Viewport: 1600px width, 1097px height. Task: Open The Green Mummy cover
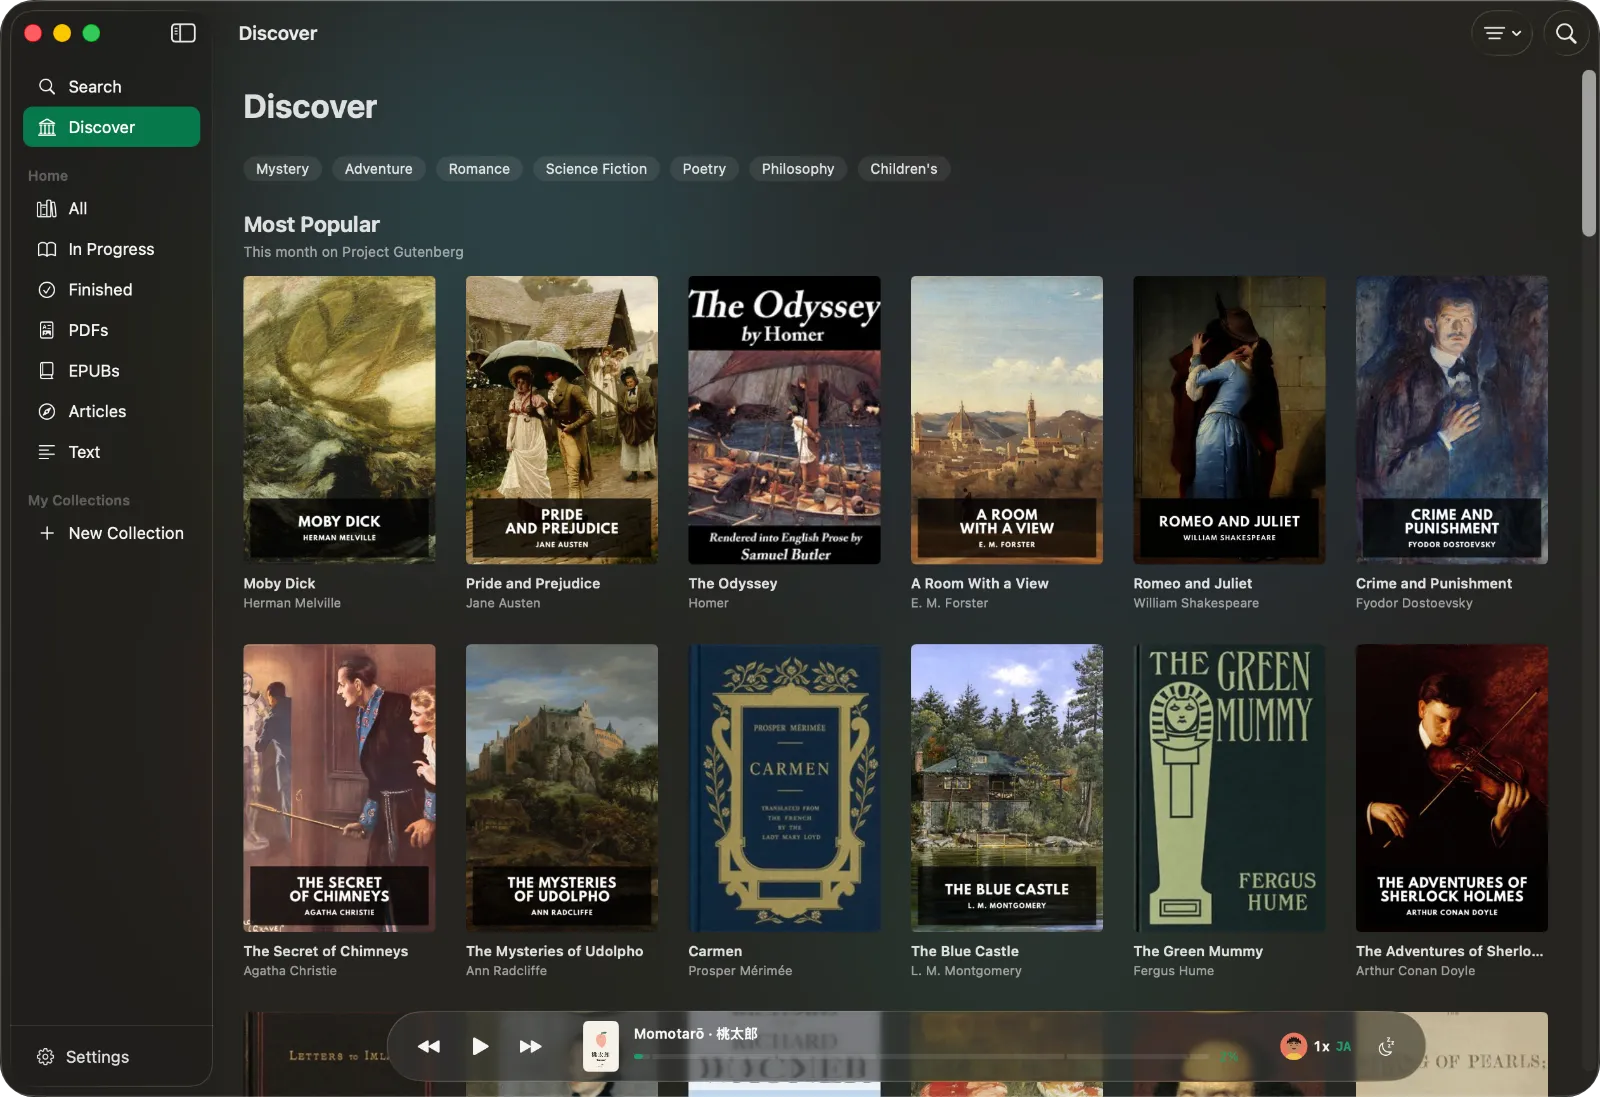pyautogui.click(x=1230, y=788)
